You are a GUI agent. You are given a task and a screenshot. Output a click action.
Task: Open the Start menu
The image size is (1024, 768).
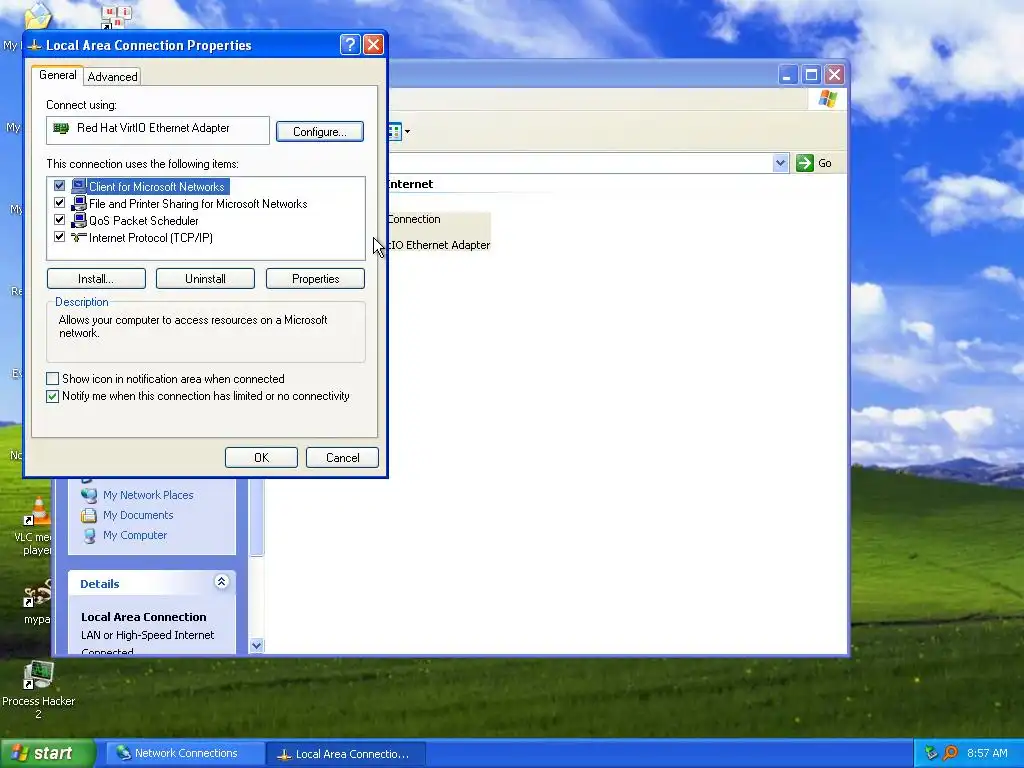tap(47, 753)
